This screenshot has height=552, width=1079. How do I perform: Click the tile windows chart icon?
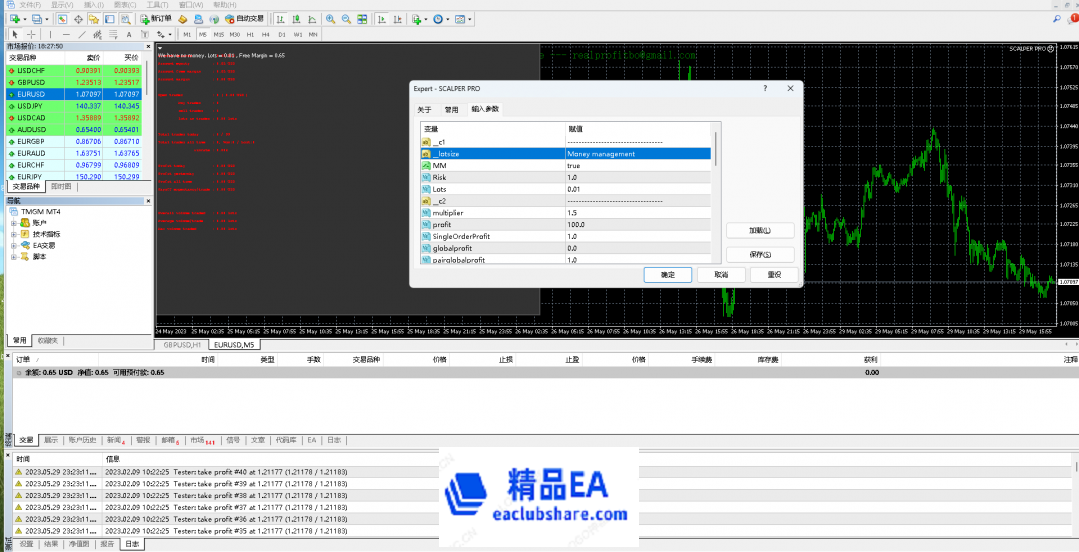coord(361,19)
